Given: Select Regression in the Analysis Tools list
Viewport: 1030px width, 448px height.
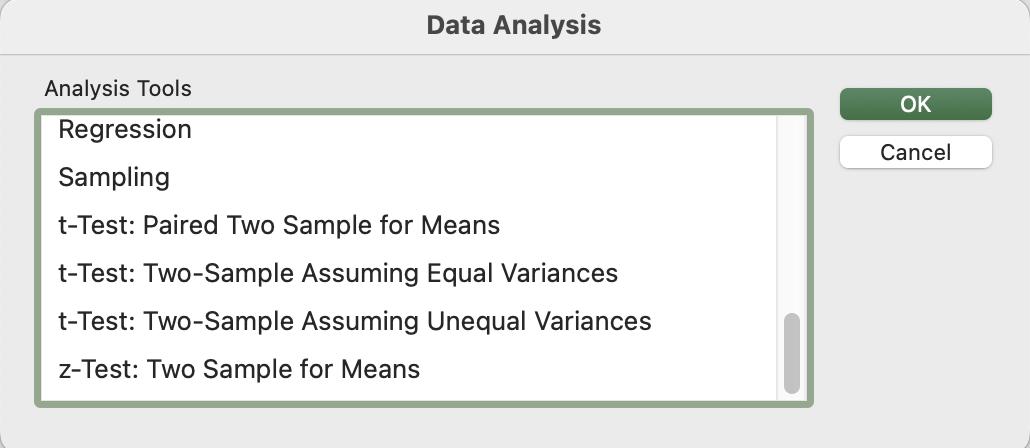Looking at the screenshot, I should [409, 129].
